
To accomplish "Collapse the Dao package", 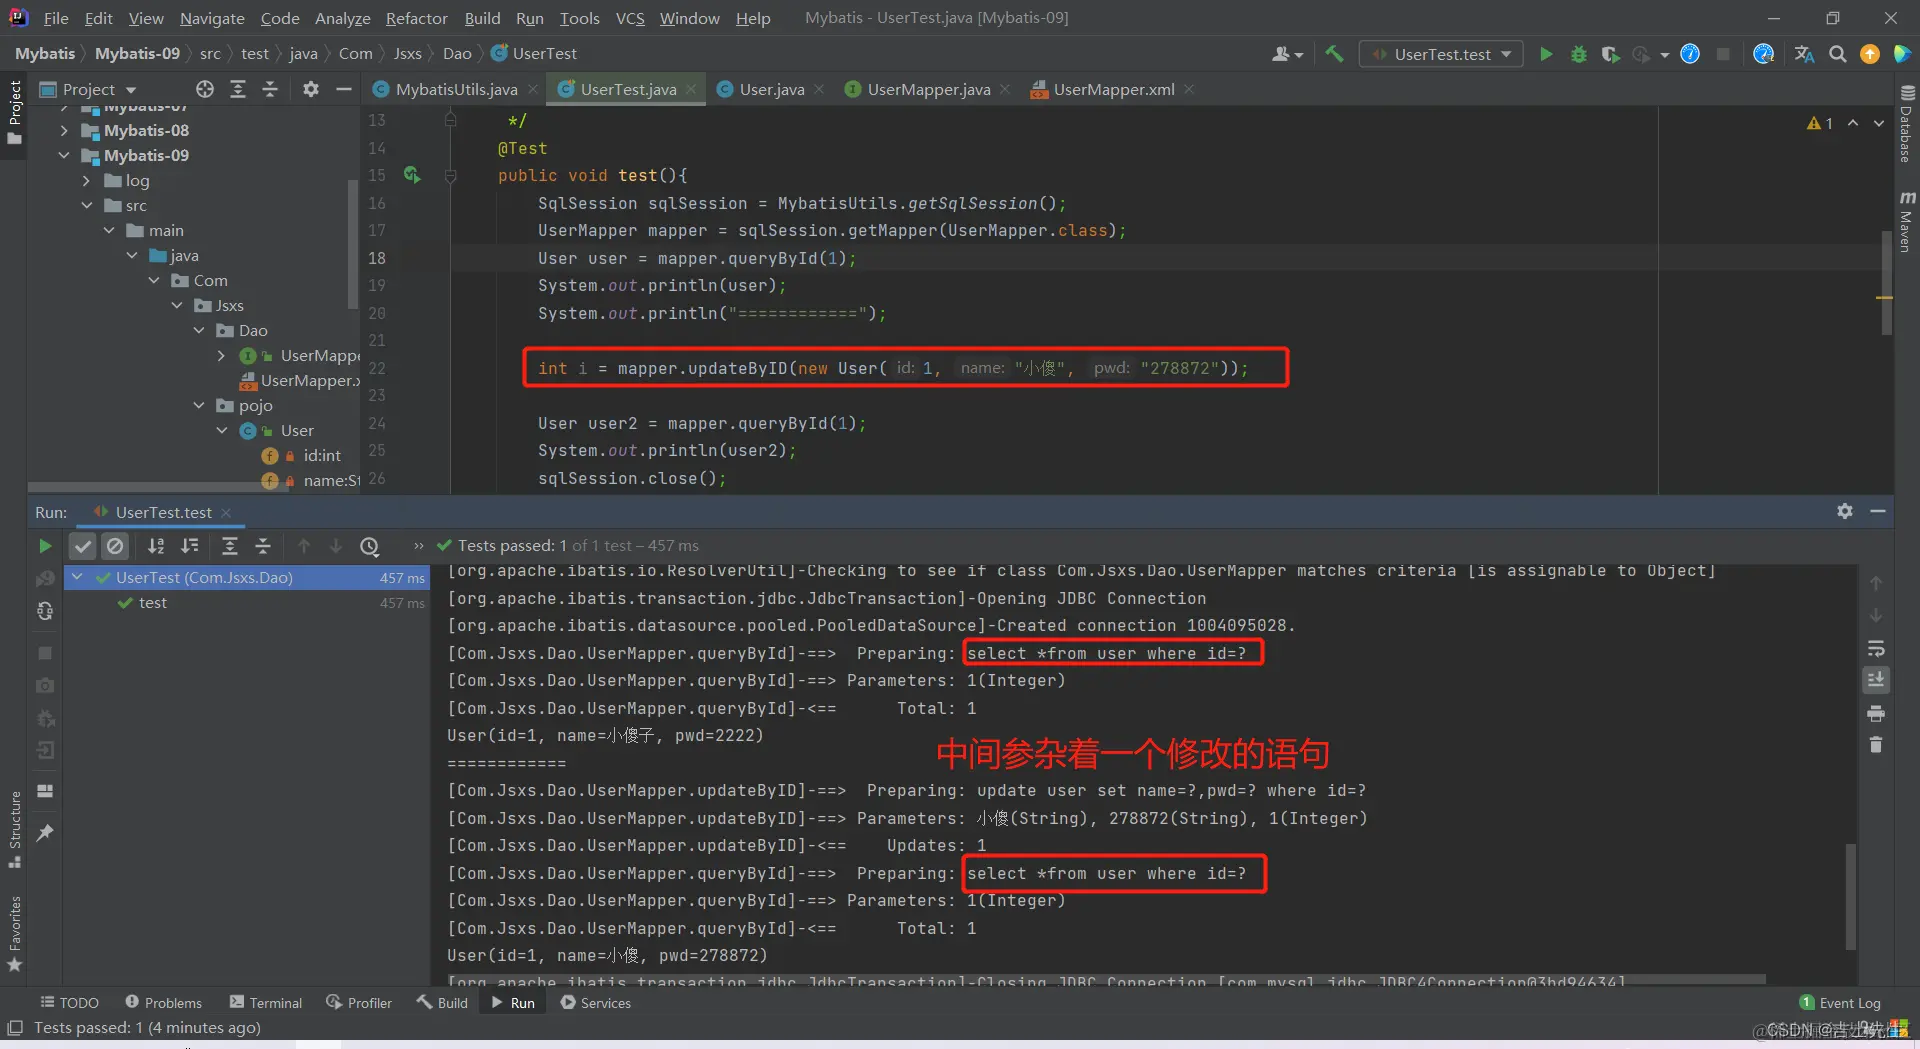I will (x=199, y=331).
